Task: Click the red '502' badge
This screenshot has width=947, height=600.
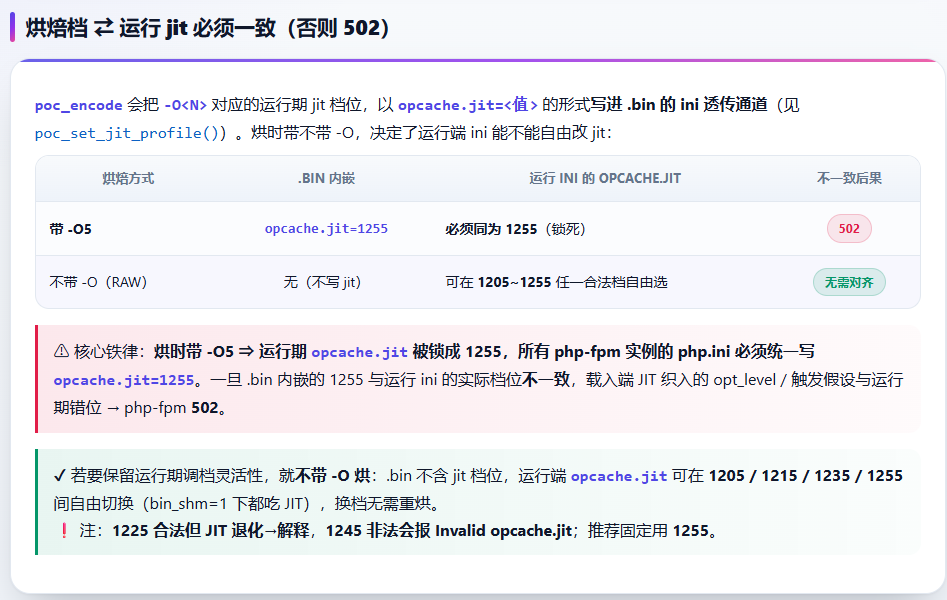Action: [x=849, y=228]
